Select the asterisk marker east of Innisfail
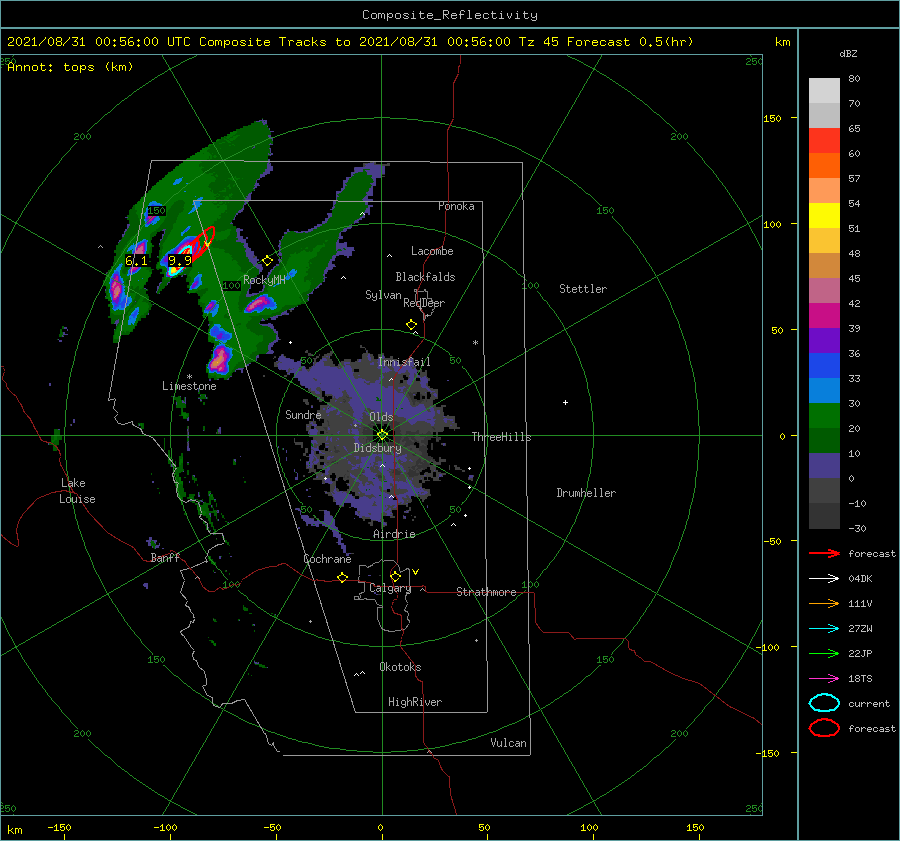This screenshot has height=841, width=900. pyautogui.click(x=475, y=343)
